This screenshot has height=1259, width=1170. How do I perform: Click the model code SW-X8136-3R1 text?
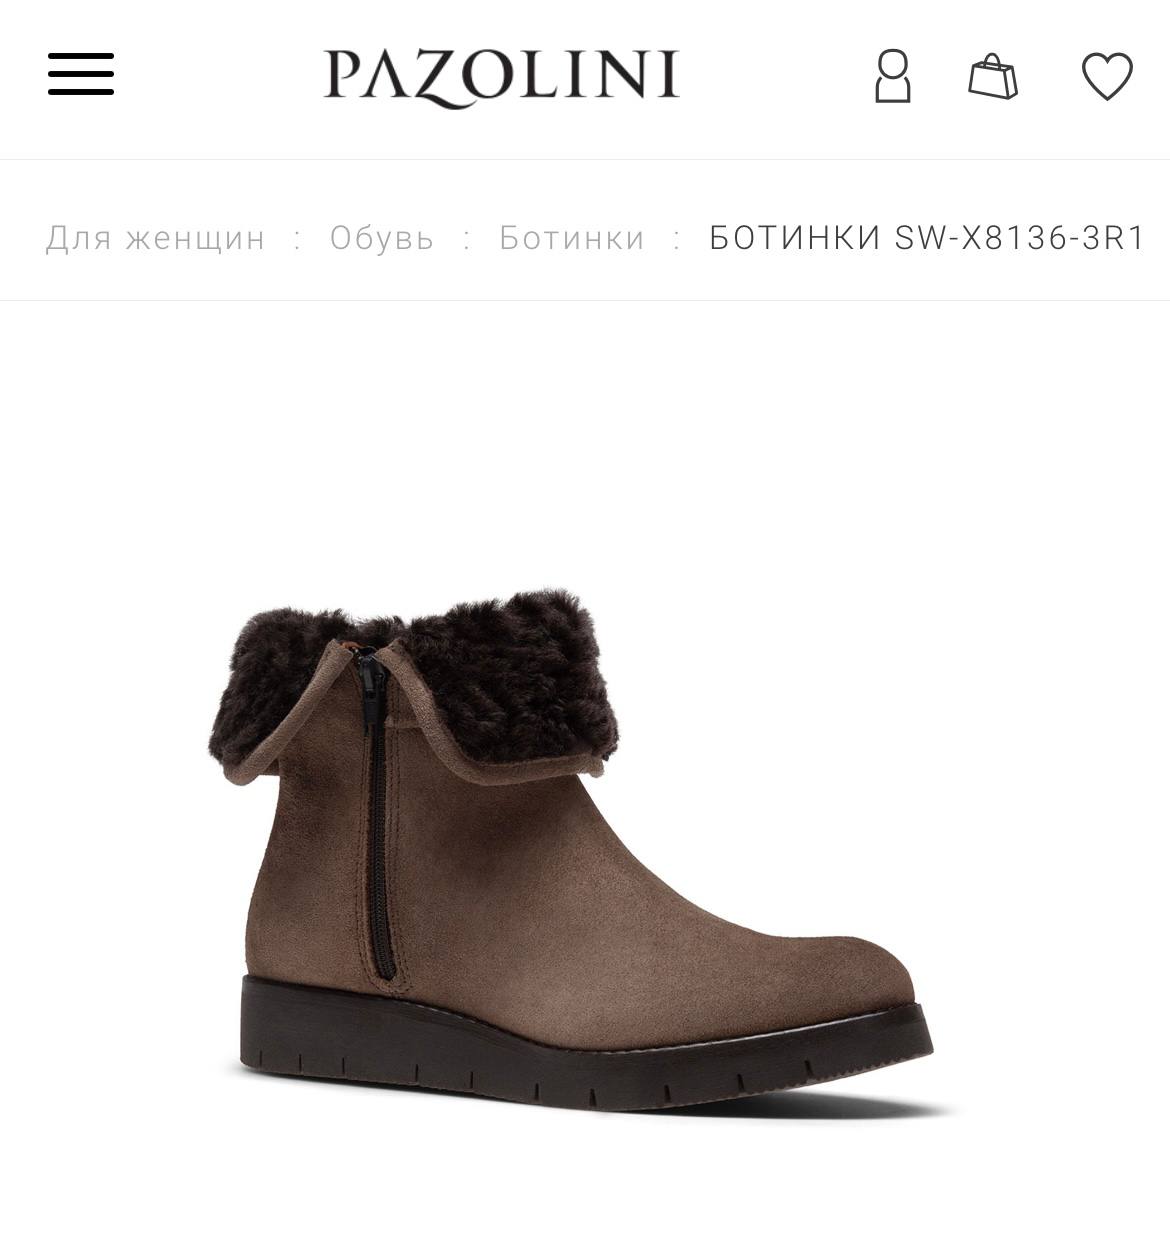click(x=1020, y=238)
